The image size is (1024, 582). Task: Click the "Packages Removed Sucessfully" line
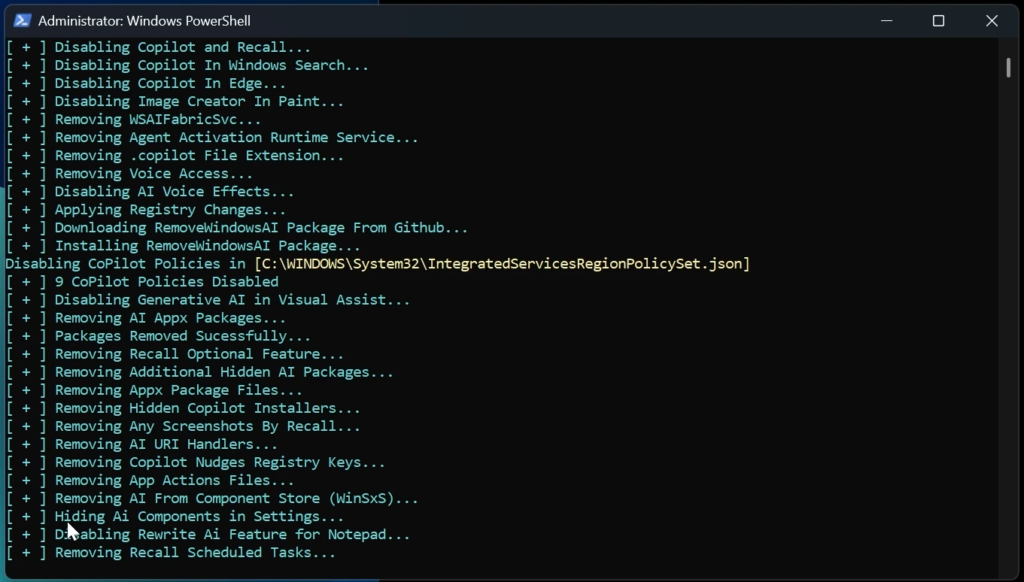pyautogui.click(x=182, y=336)
